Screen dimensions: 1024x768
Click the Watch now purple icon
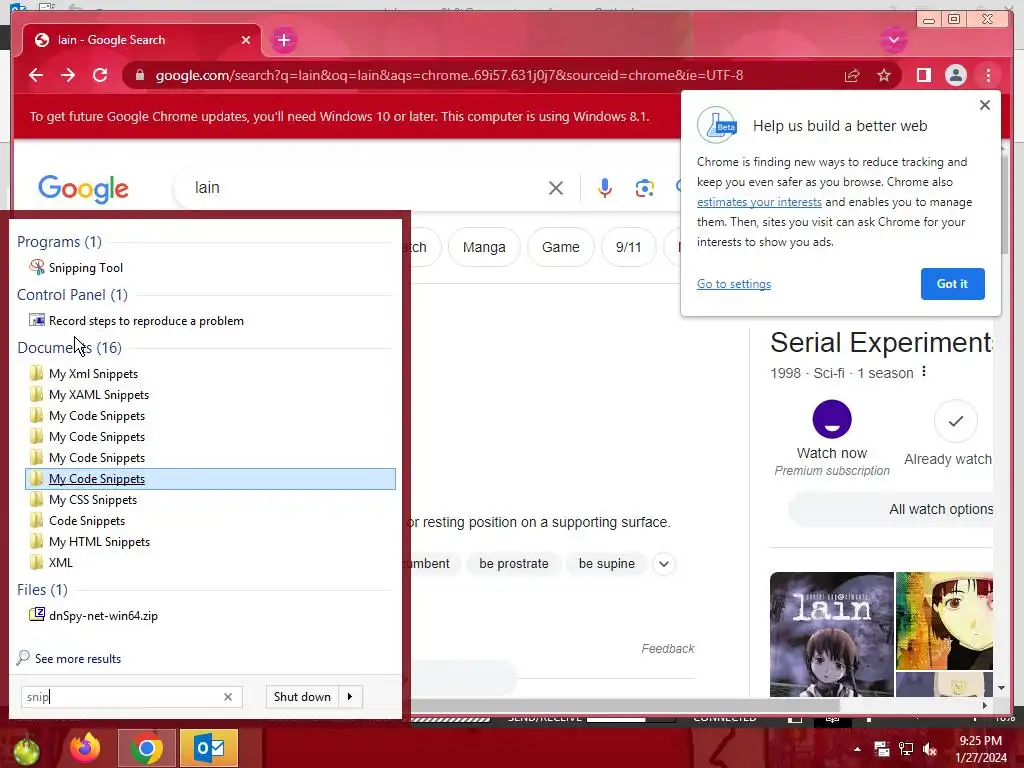pos(831,419)
